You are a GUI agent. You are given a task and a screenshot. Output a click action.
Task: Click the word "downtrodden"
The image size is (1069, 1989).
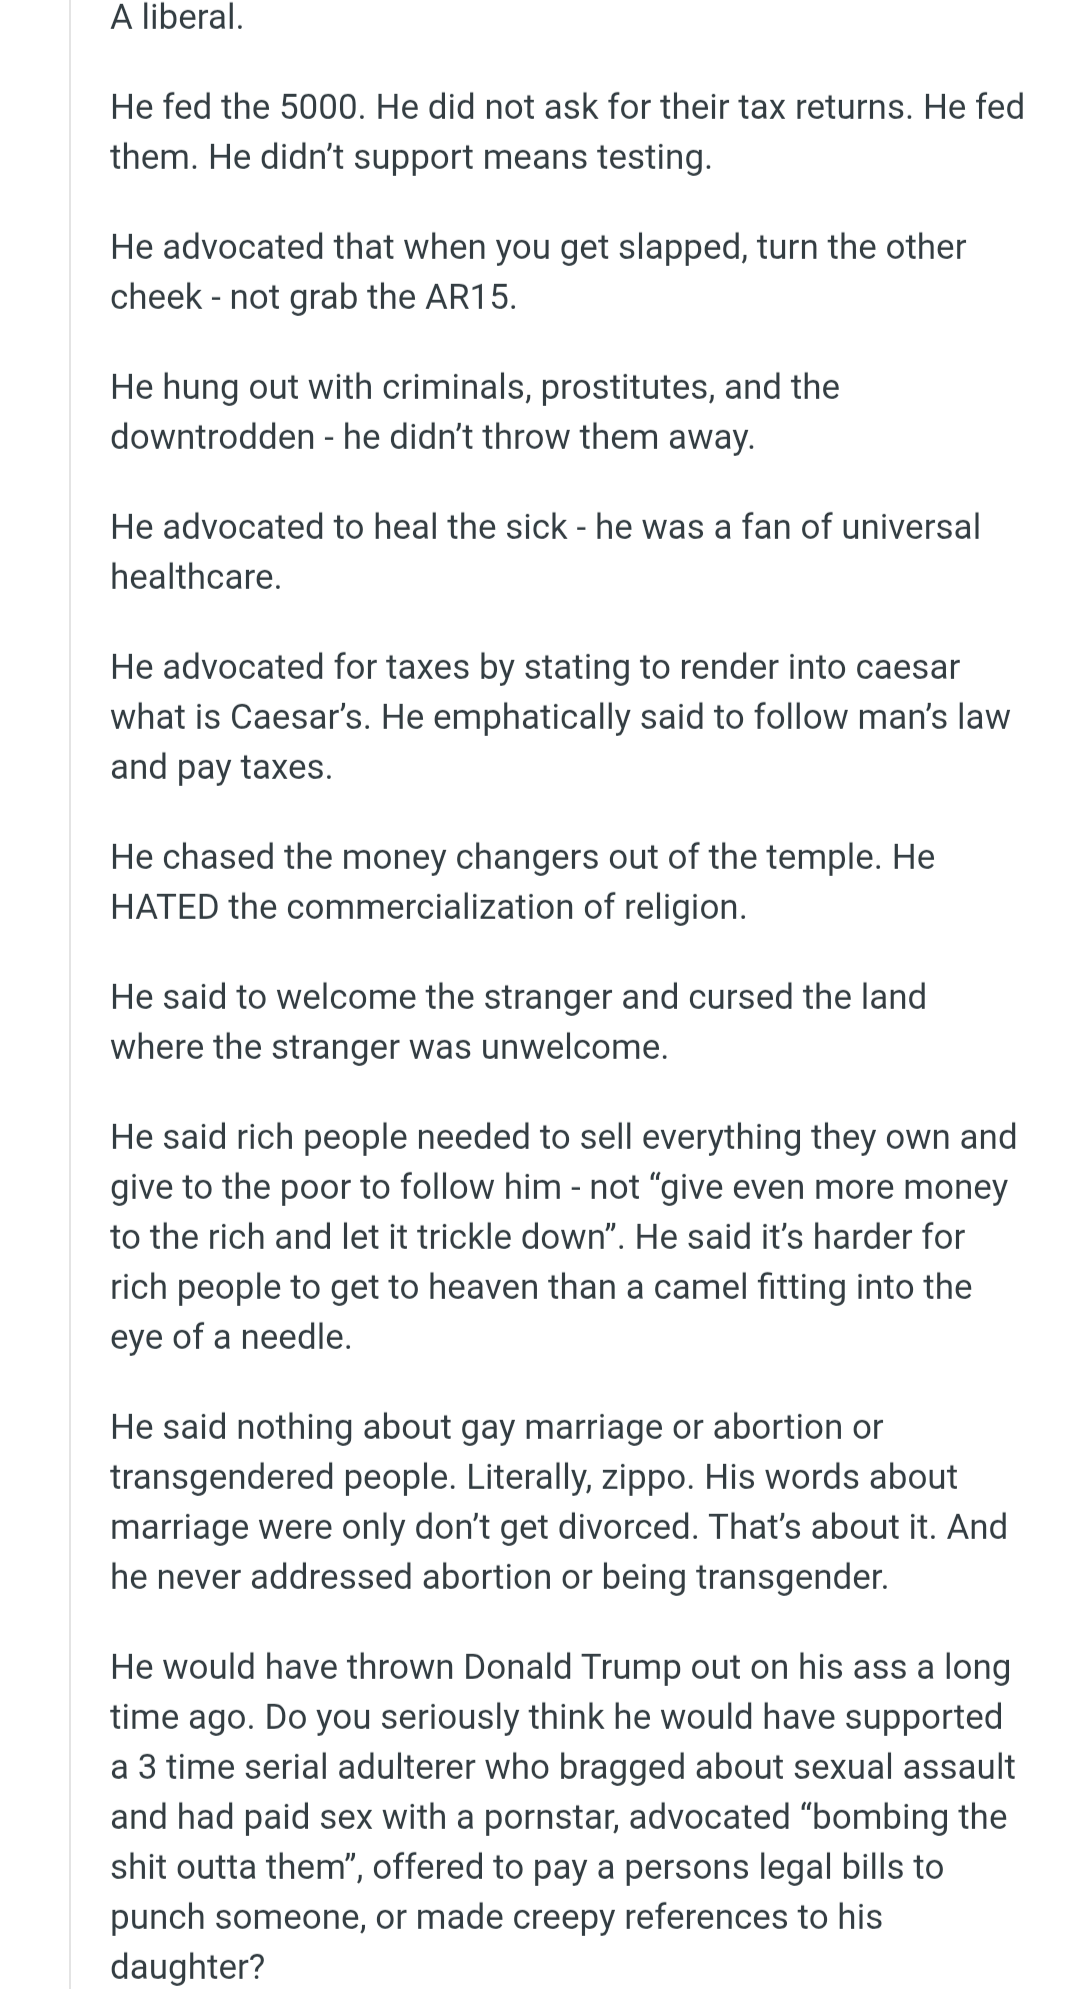212,437
